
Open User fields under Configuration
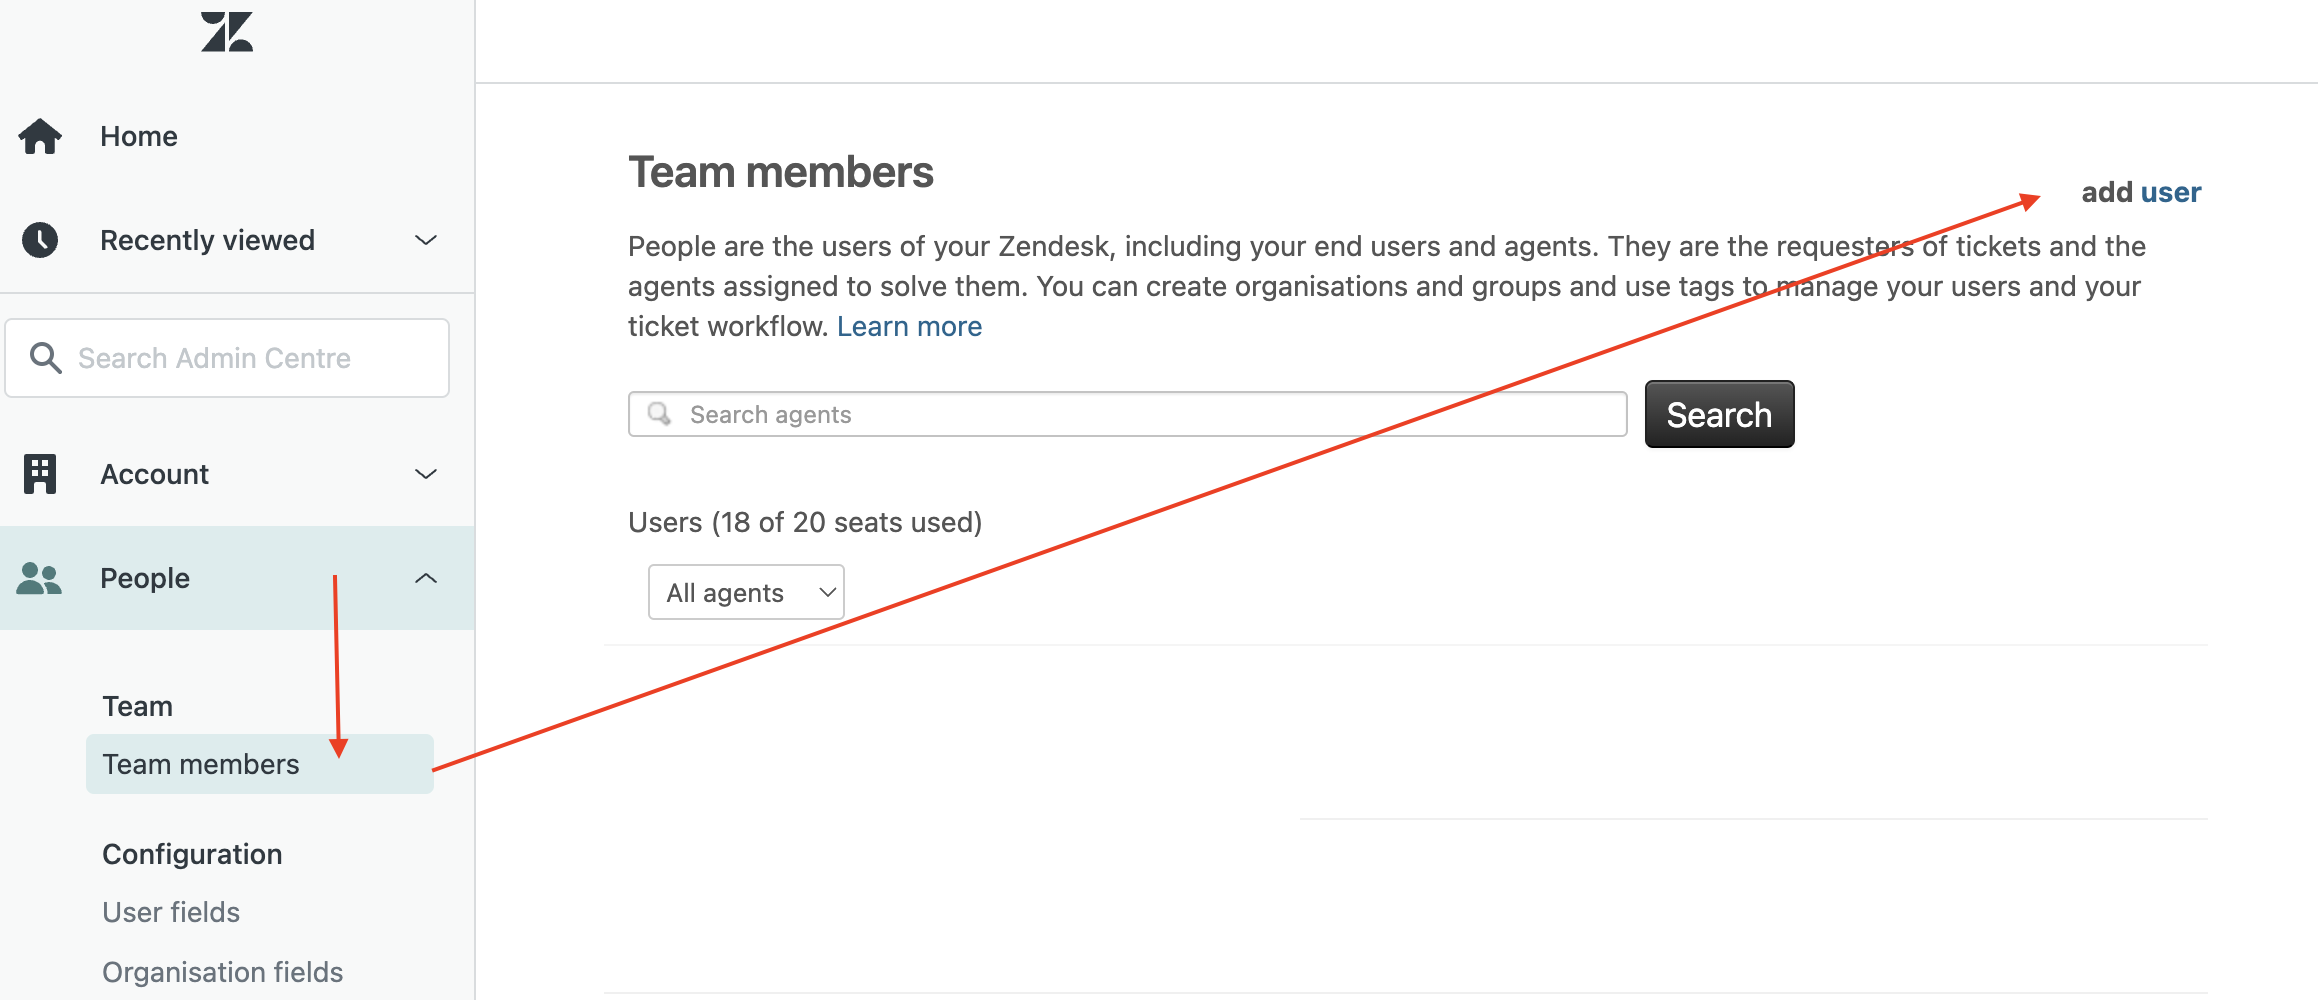click(x=170, y=911)
